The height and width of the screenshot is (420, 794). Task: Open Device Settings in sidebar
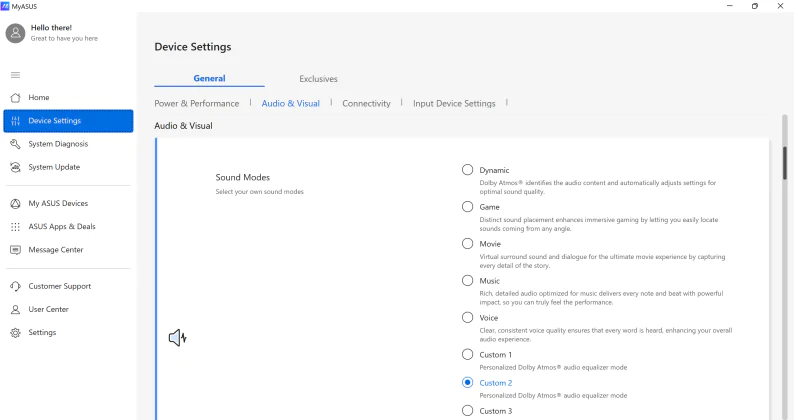[x=68, y=121]
